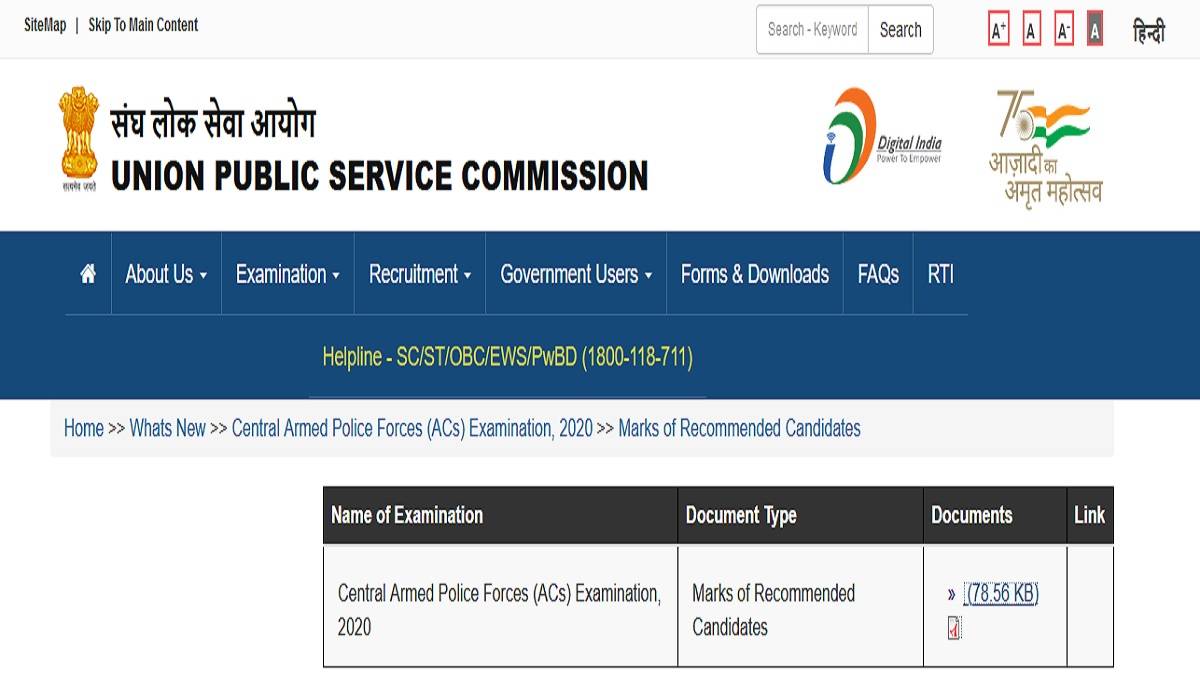Screen dimensions: 1200x675
Task: Click inside the Search Keyword input field
Action: 812,29
